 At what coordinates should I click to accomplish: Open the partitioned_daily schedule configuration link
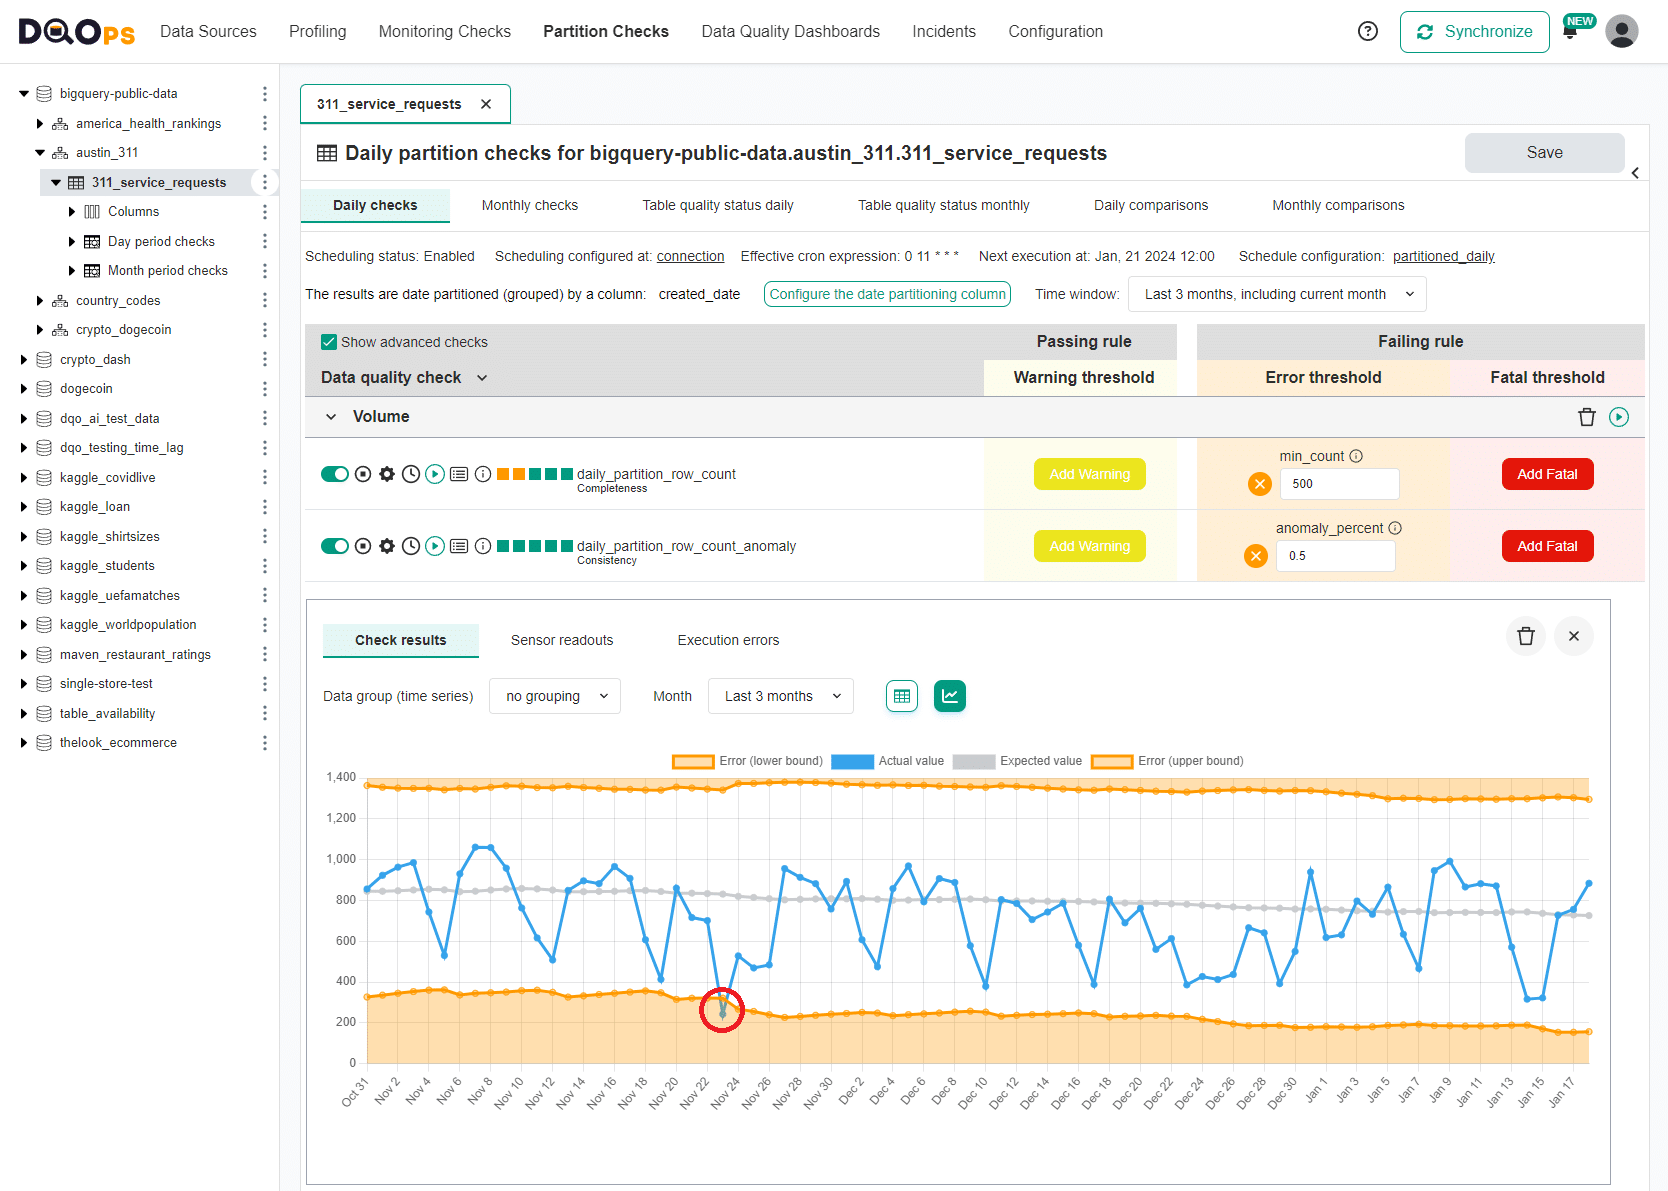click(x=1443, y=256)
